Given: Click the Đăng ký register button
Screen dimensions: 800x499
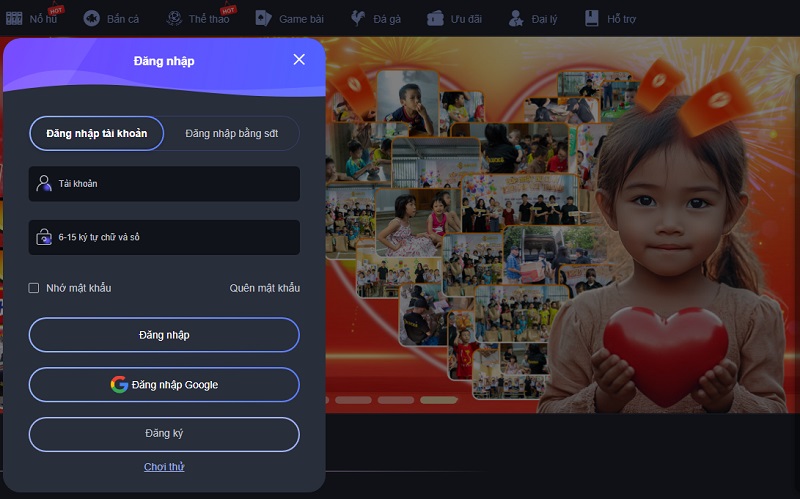Looking at the screenshot, I should tap(164, 434).
